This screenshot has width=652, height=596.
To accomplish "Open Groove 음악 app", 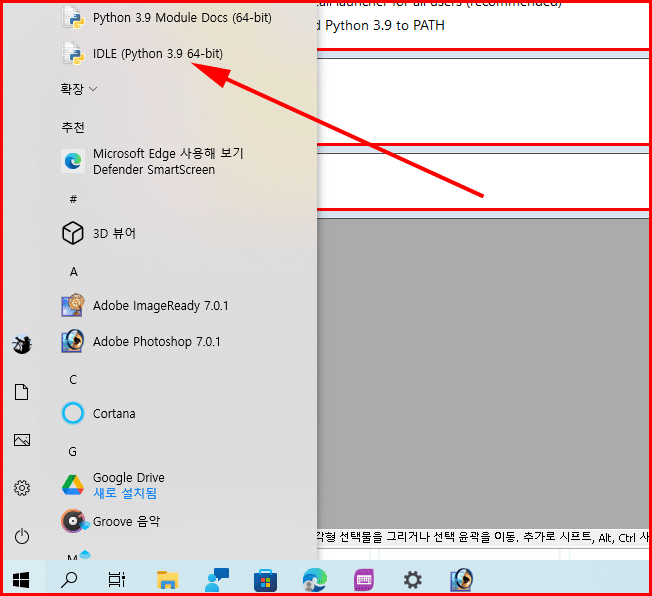I will [x=111, y=521].
